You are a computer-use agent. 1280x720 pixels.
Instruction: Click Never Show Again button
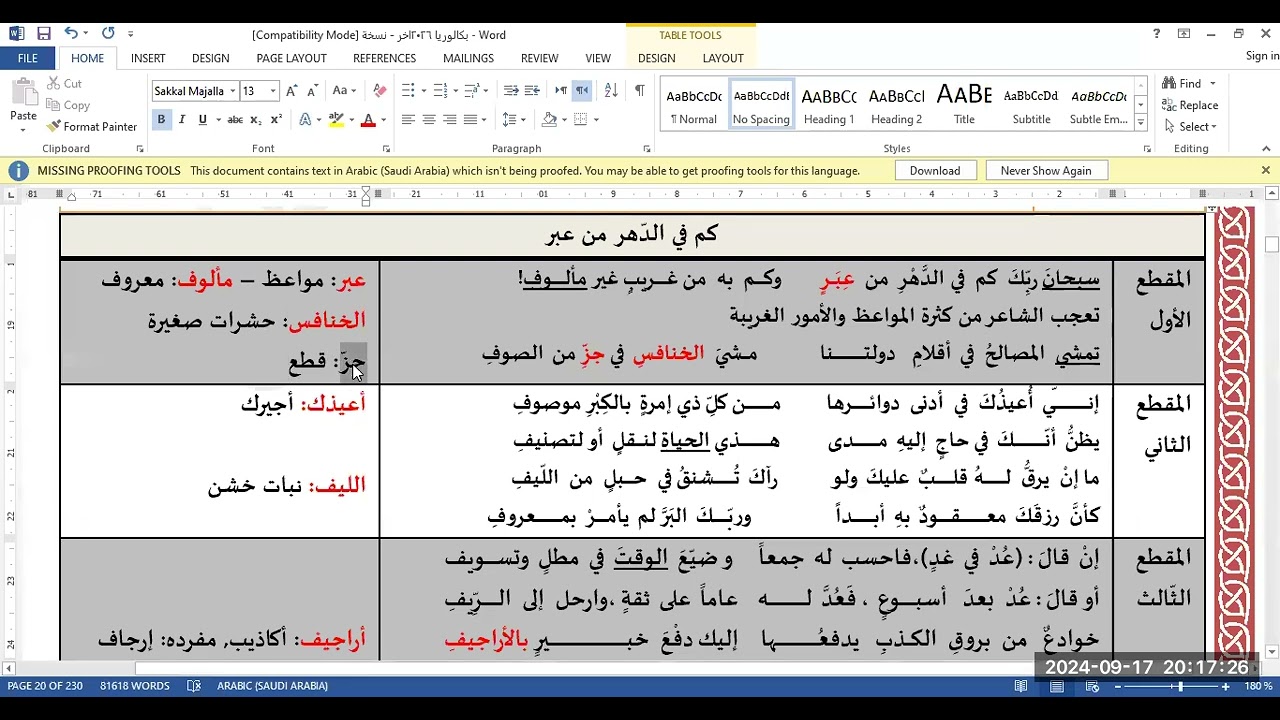point(1046,171)
